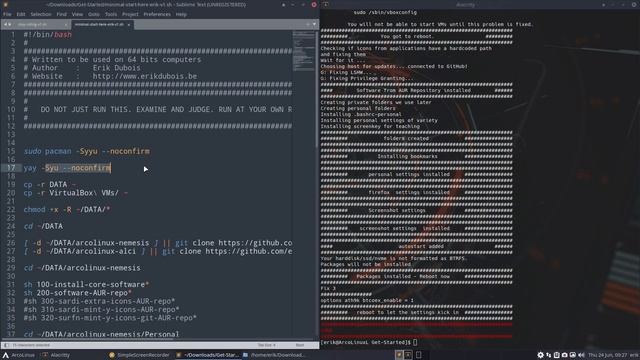
Task: Open the clipboard manager tray icon
Action: 556,355
